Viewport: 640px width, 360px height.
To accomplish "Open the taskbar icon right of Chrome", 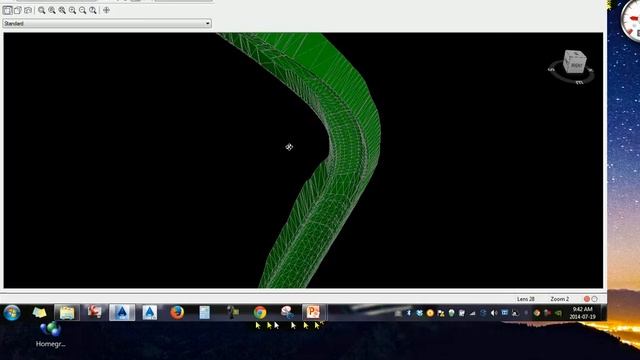I will tap(287, 313).
